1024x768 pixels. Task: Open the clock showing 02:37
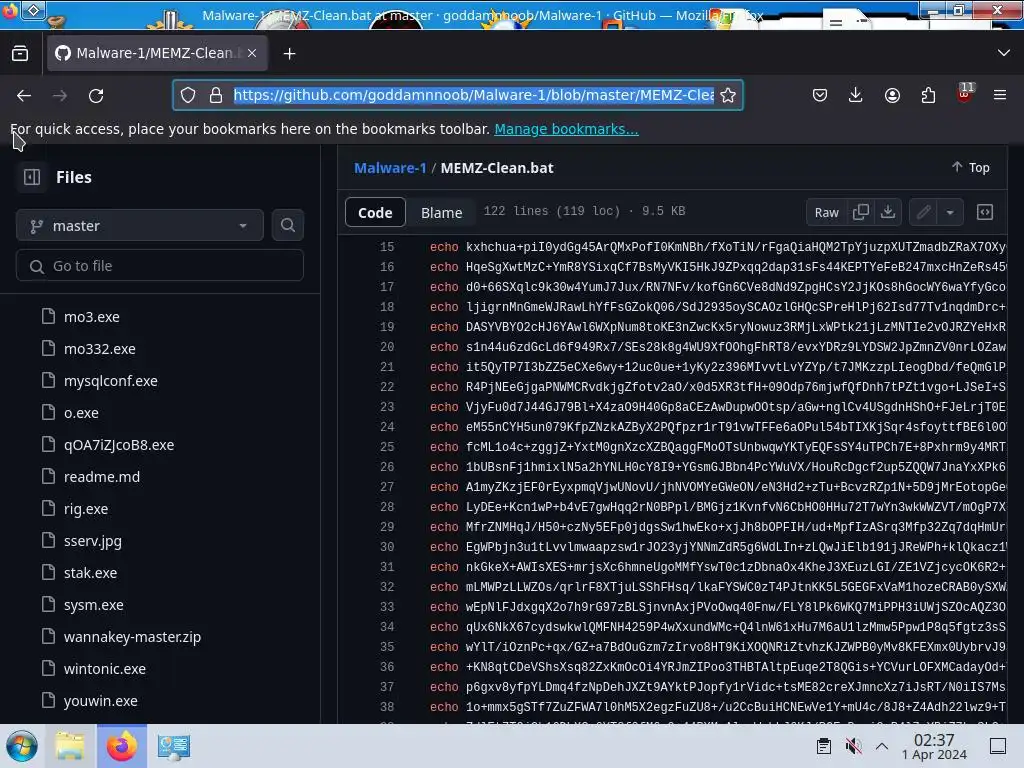point(934,746)
